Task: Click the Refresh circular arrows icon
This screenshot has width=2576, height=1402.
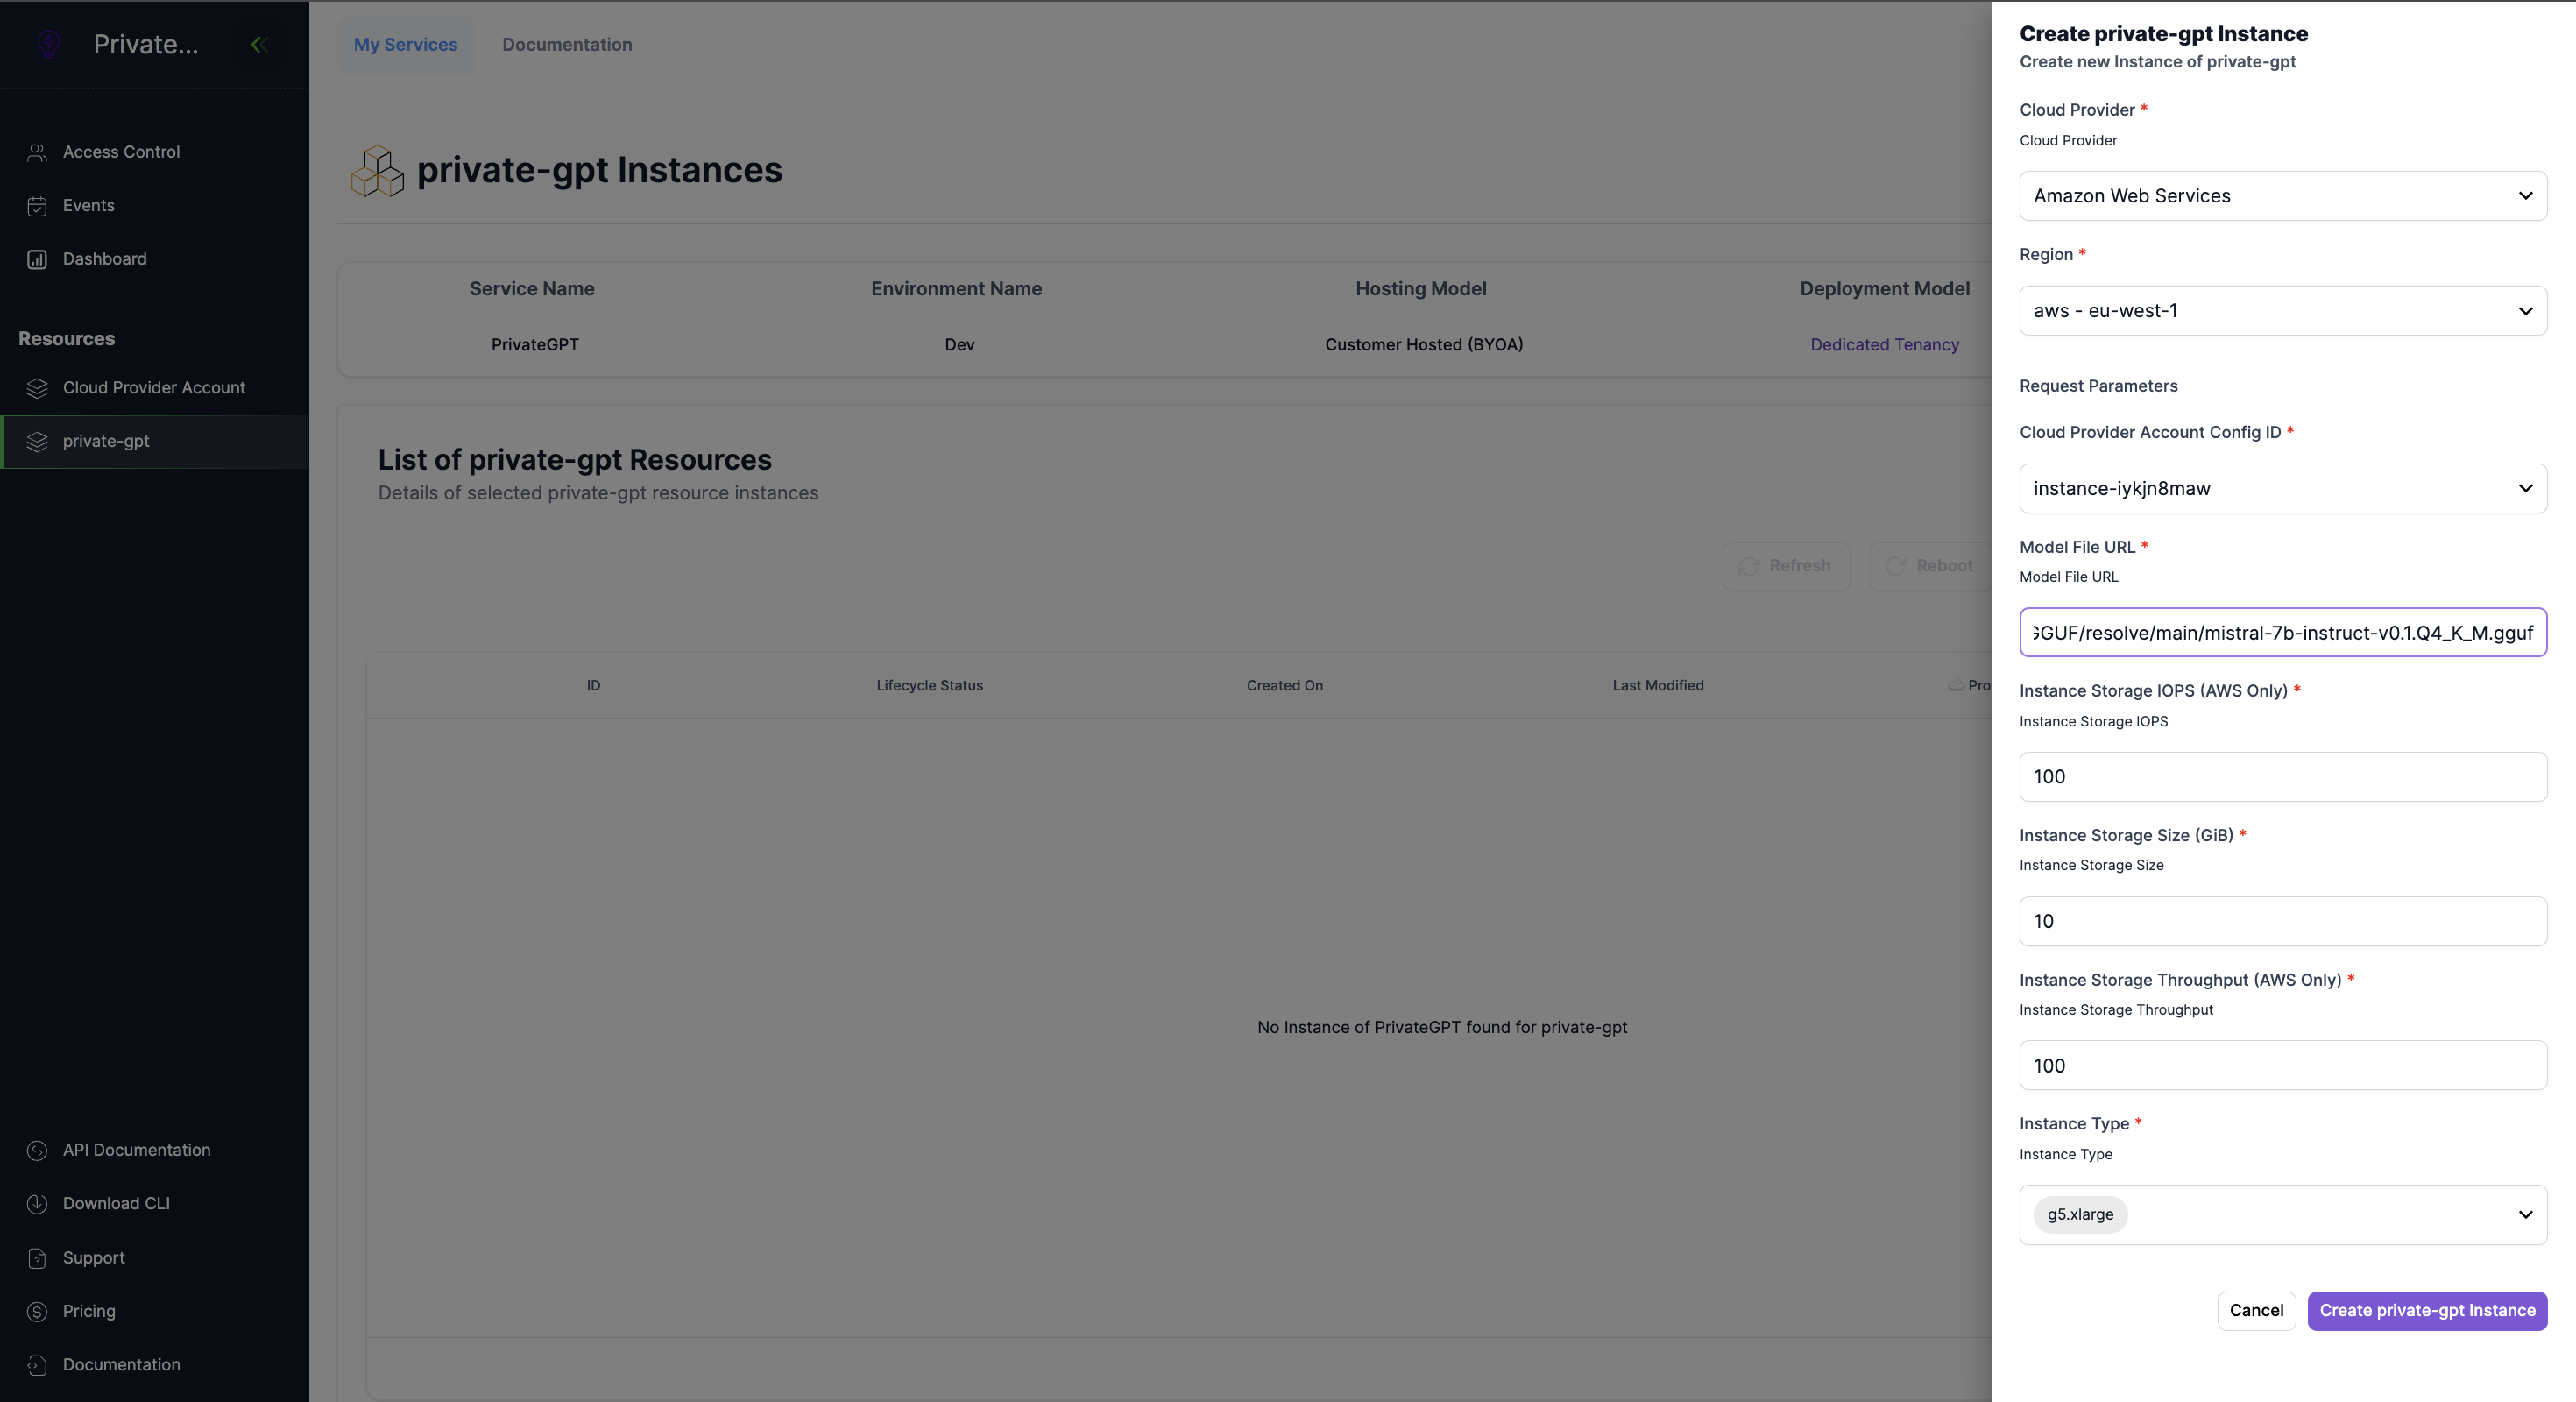Action: (x=1748, y=566)
